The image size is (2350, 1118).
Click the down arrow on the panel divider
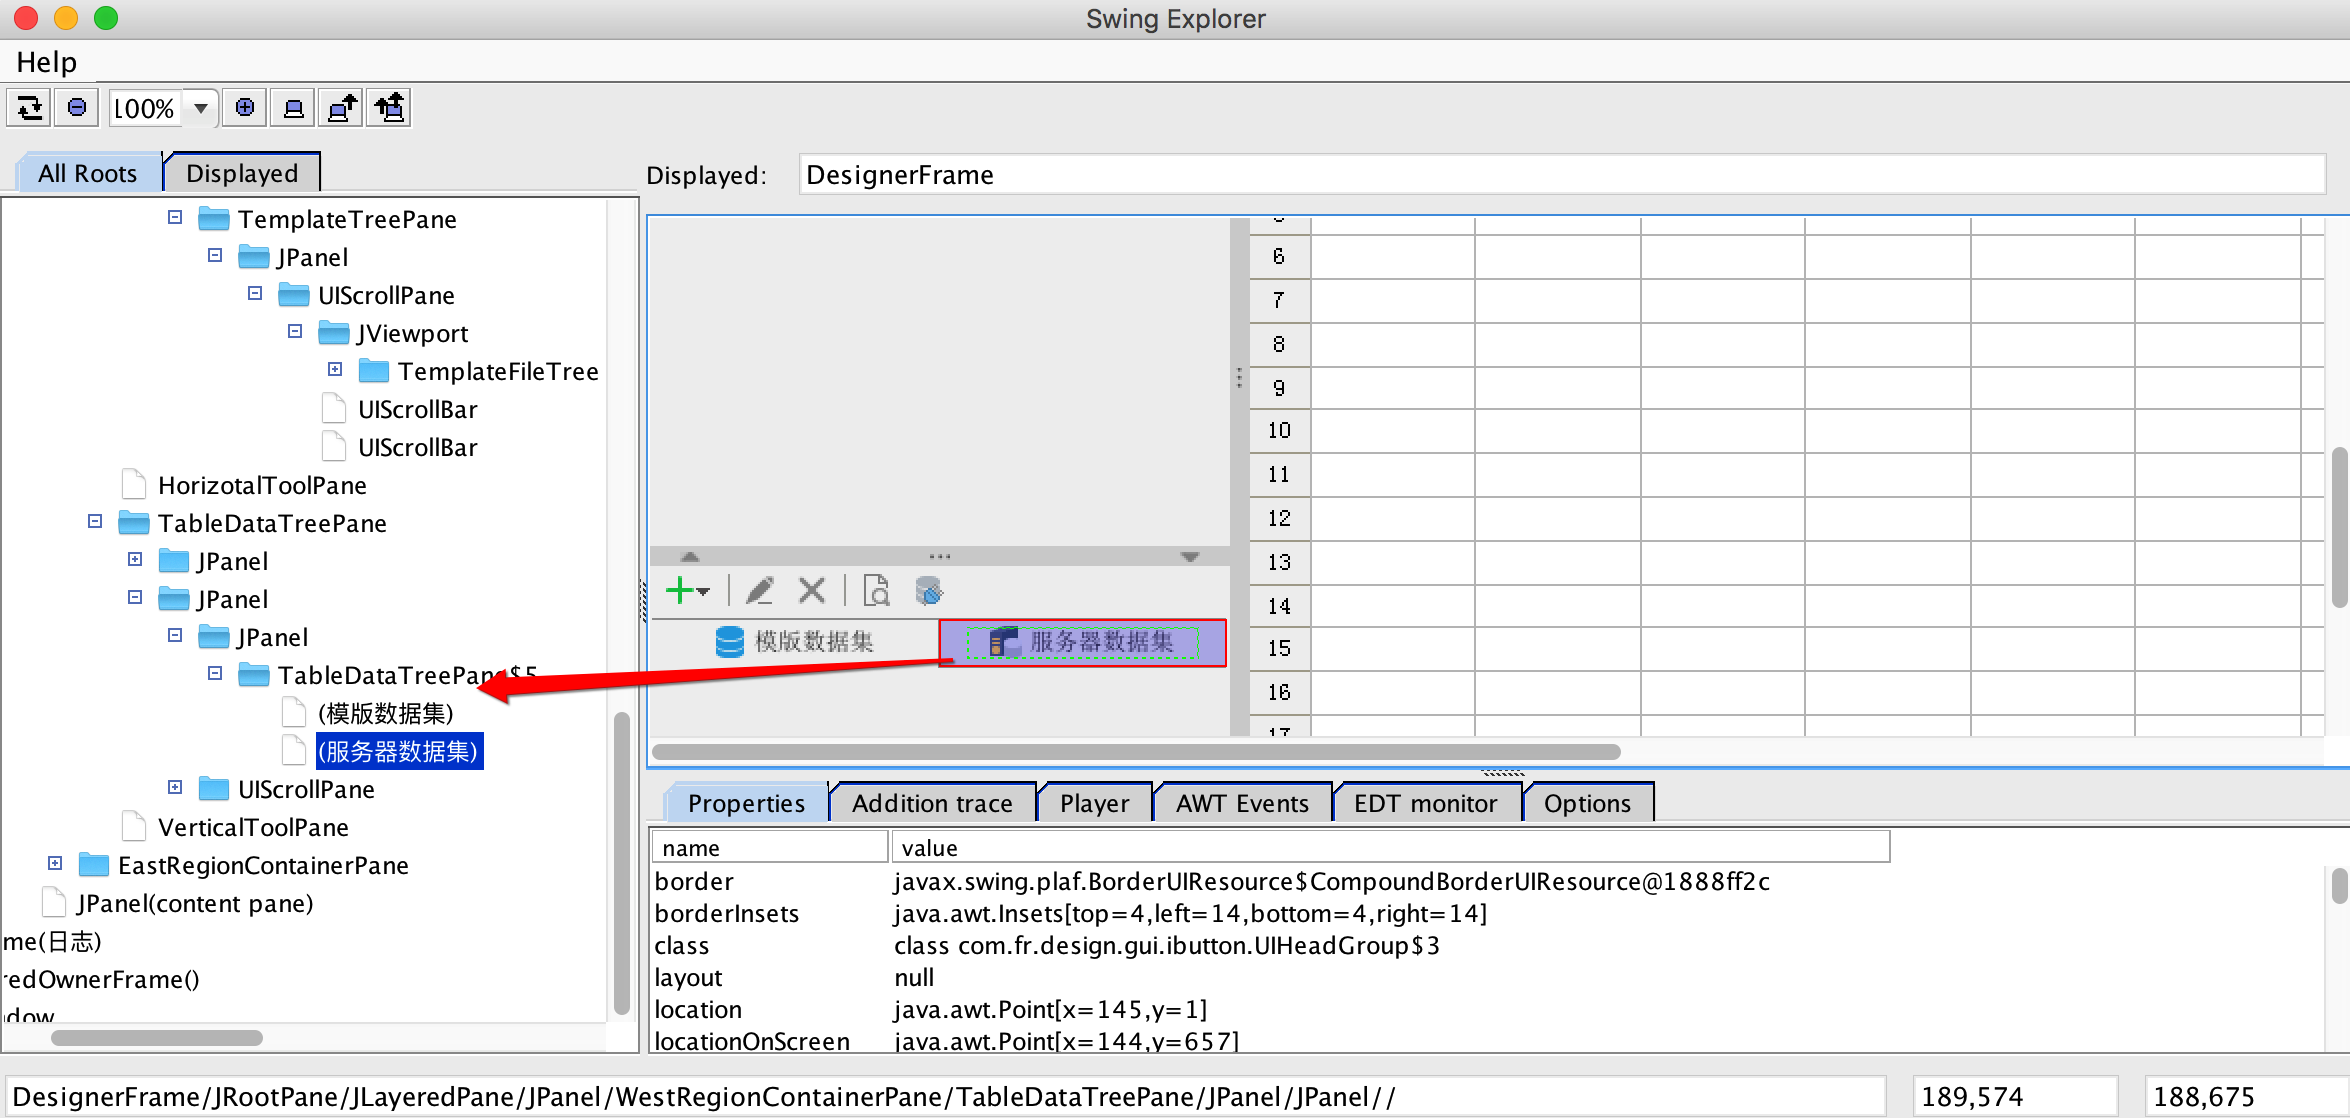(x=1190, y=557)
